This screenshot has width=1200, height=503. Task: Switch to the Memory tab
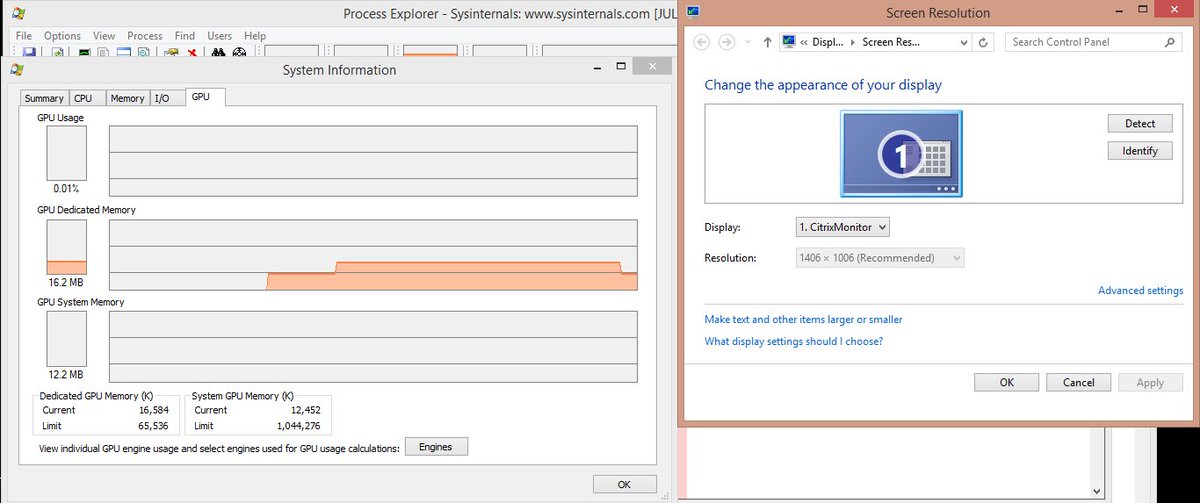[x=127, y=98]
